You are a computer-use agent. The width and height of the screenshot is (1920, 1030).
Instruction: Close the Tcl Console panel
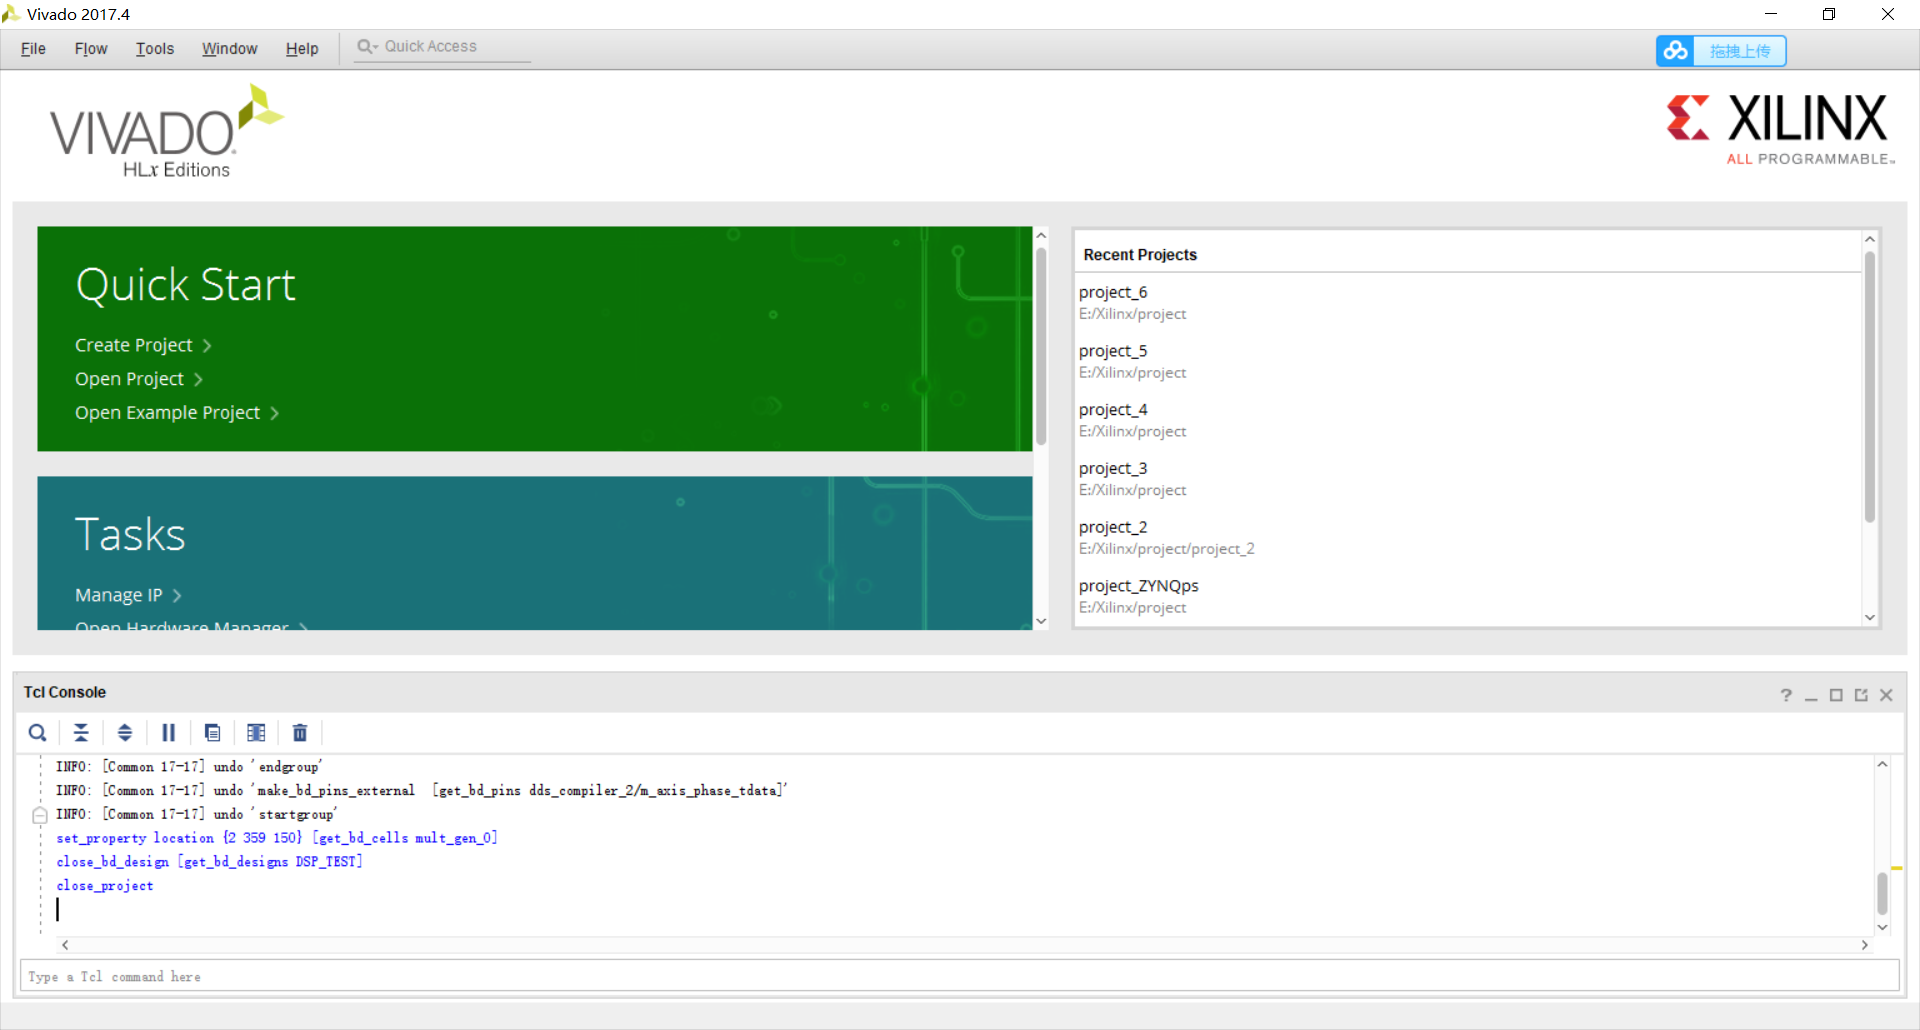point(1886,695)
